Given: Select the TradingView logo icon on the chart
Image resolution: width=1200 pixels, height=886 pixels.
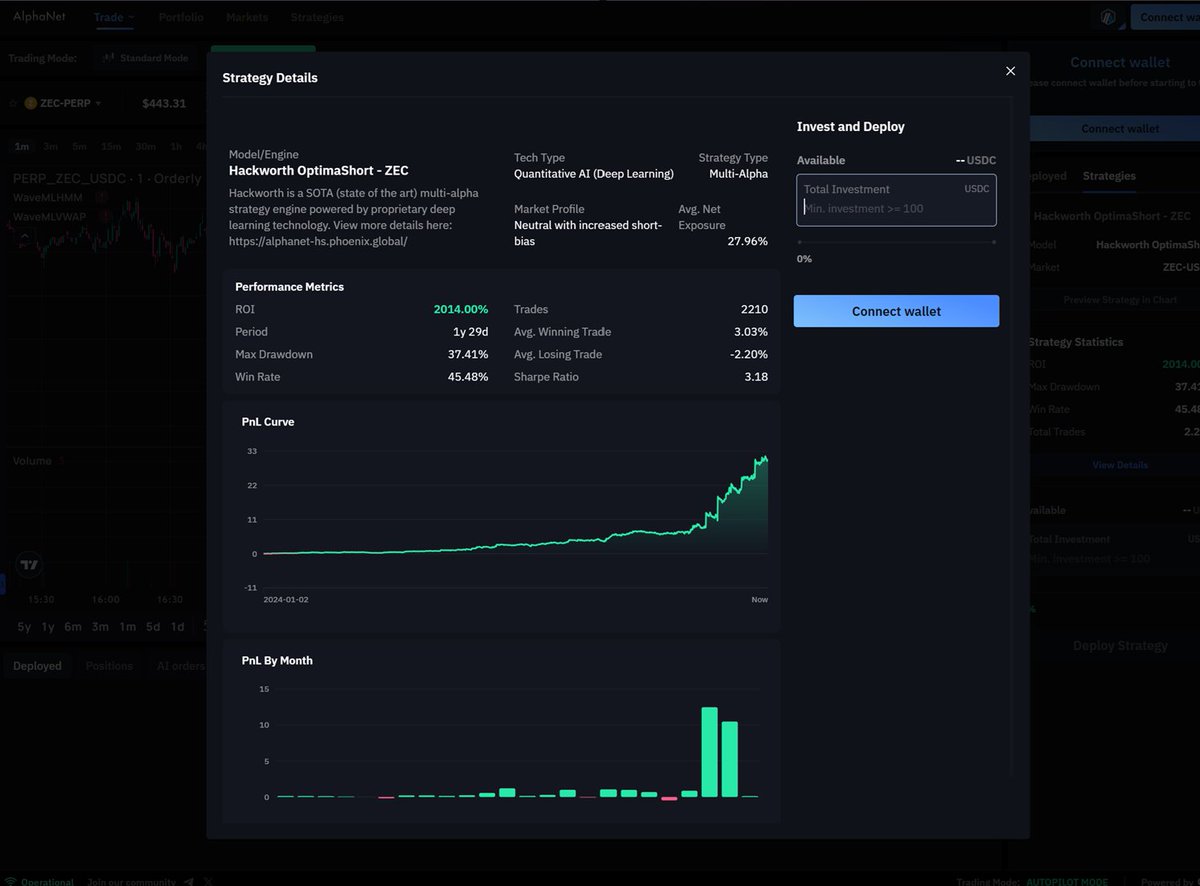Looking at the screenshot, I should pos(29,565).
